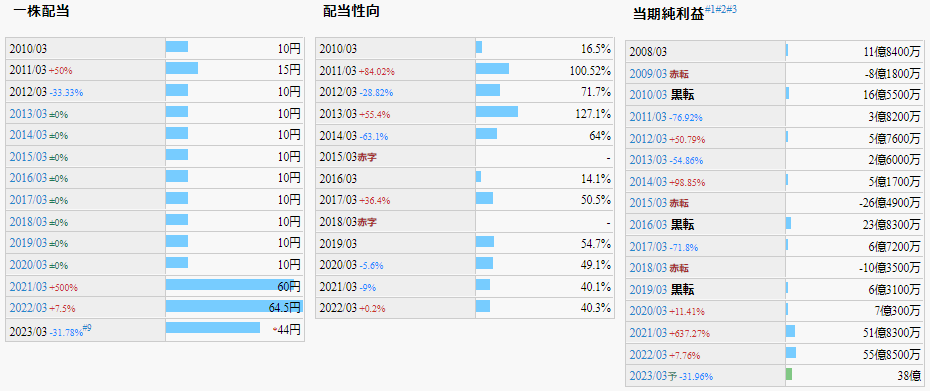Click footnote #9 beside 2023/03 dividend

click(87, 327)
